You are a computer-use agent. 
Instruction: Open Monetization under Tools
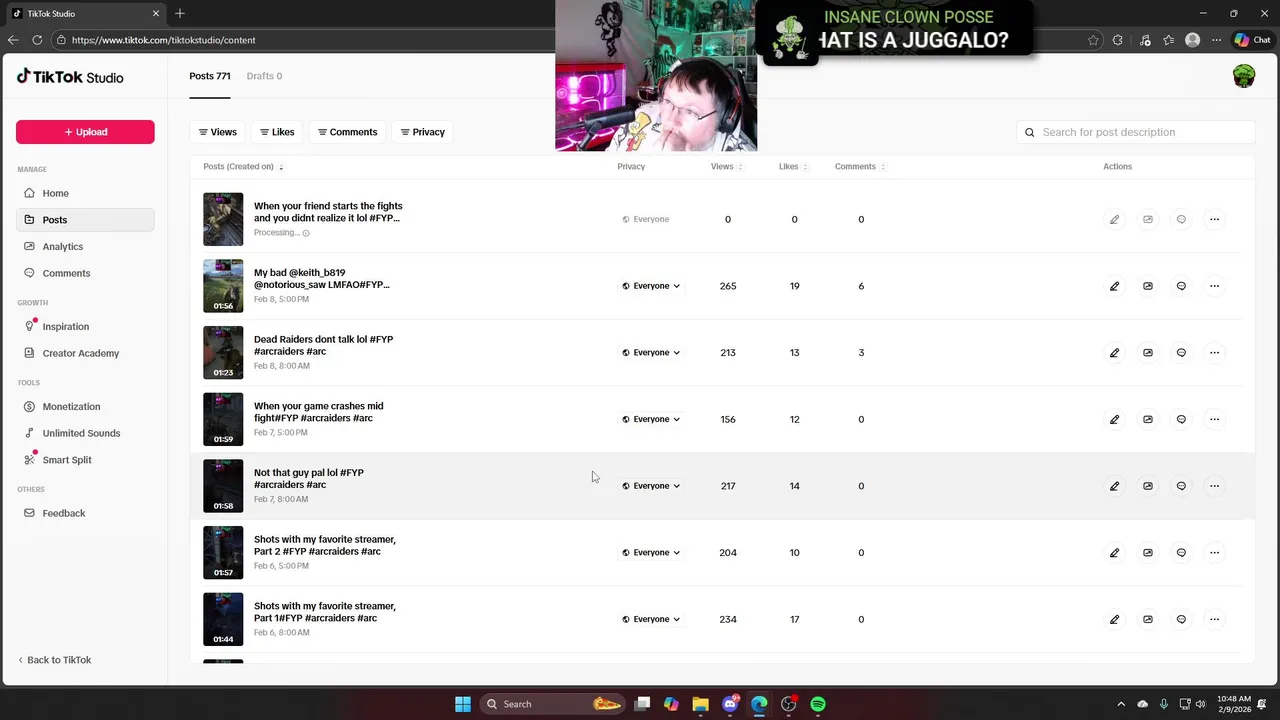(x=85, y=406)
